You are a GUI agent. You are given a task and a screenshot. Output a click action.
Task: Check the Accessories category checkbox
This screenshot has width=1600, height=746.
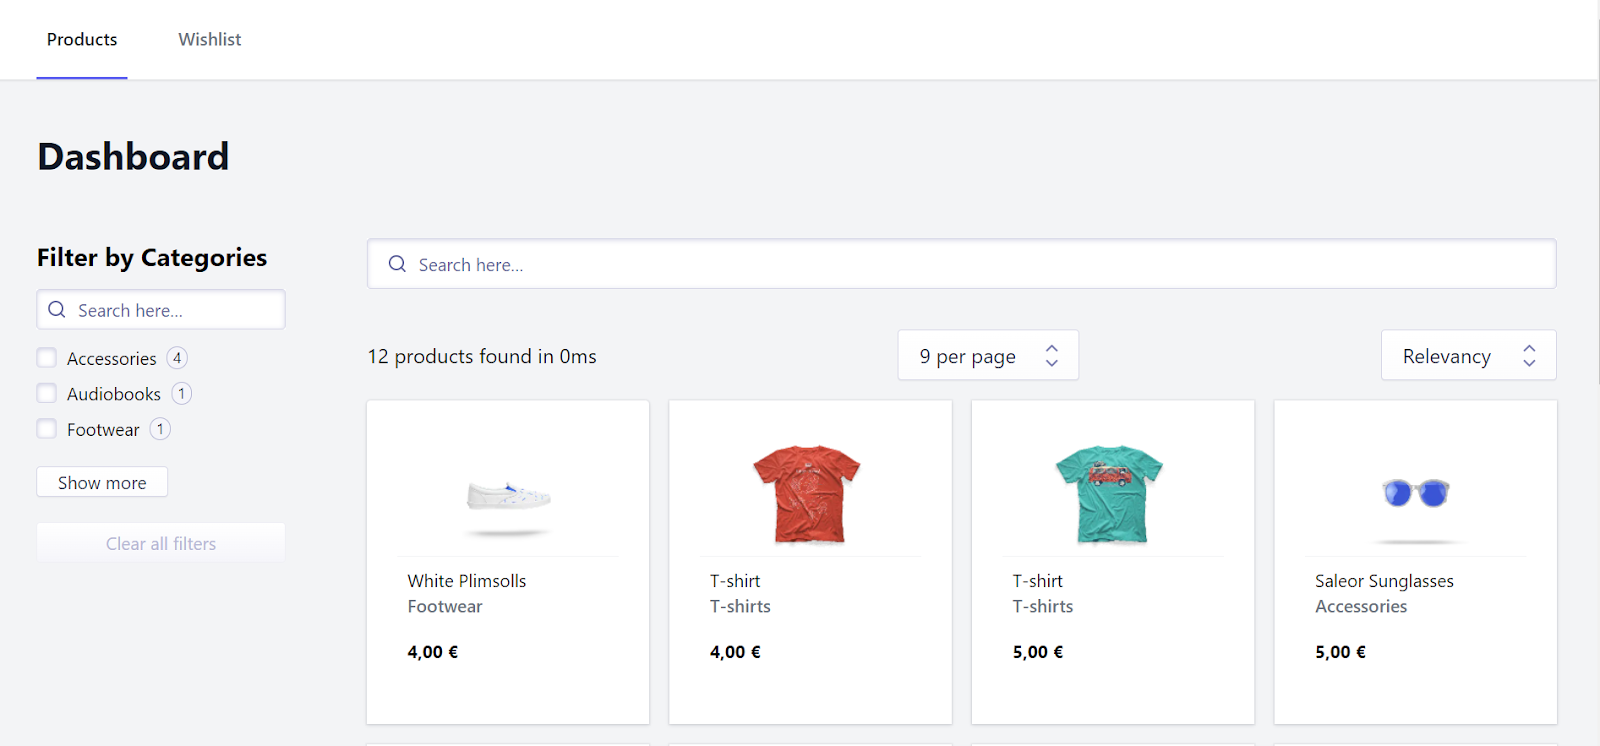point(47,358)
